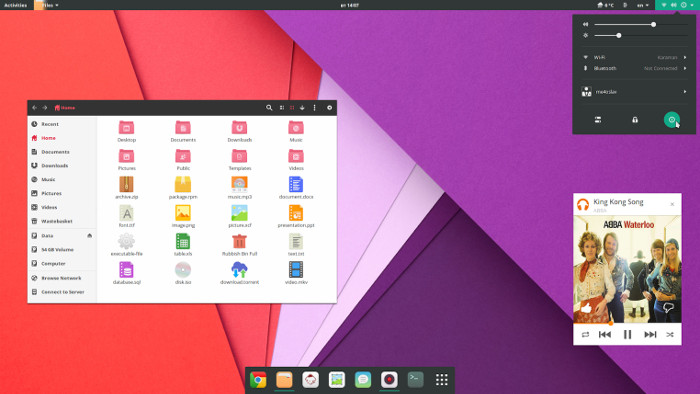The image size is (700, 394).
Task: Select the document.docx file
Action: (296, 184)
